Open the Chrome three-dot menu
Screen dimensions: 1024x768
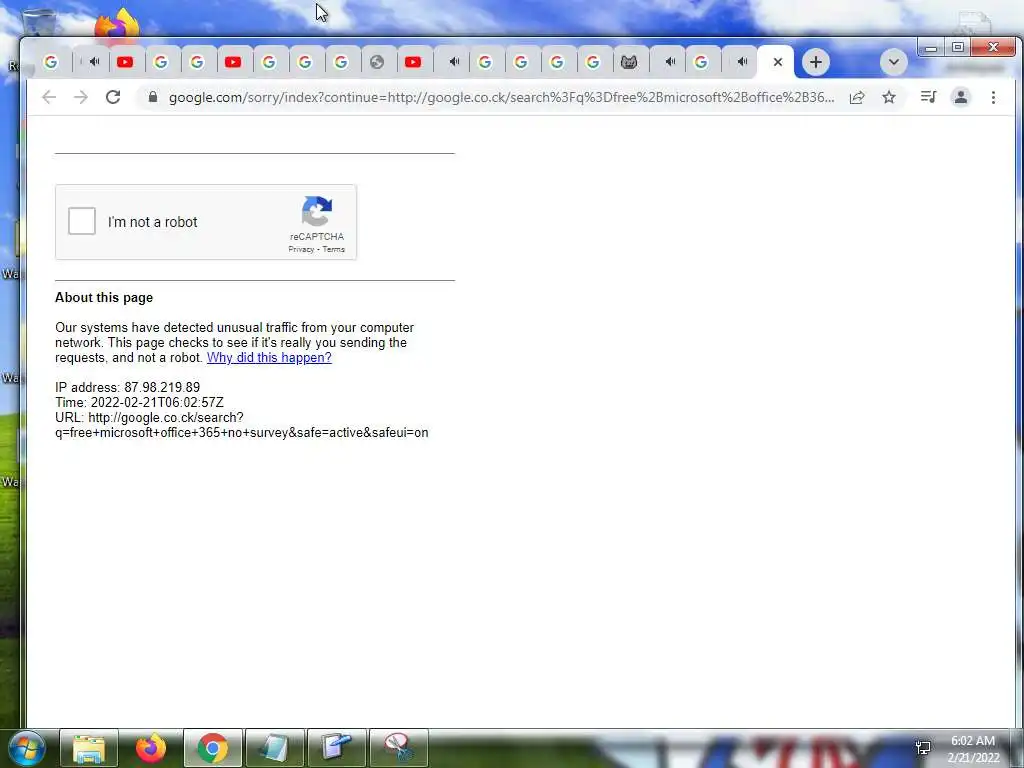(993, 97)
